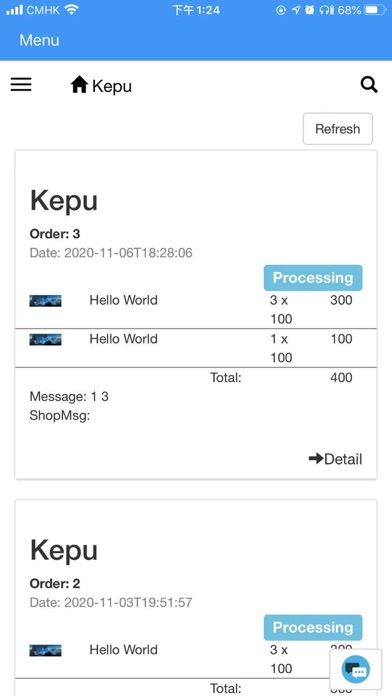
Task: Click Processing badge on Order 3
Action: coord(313,278)
